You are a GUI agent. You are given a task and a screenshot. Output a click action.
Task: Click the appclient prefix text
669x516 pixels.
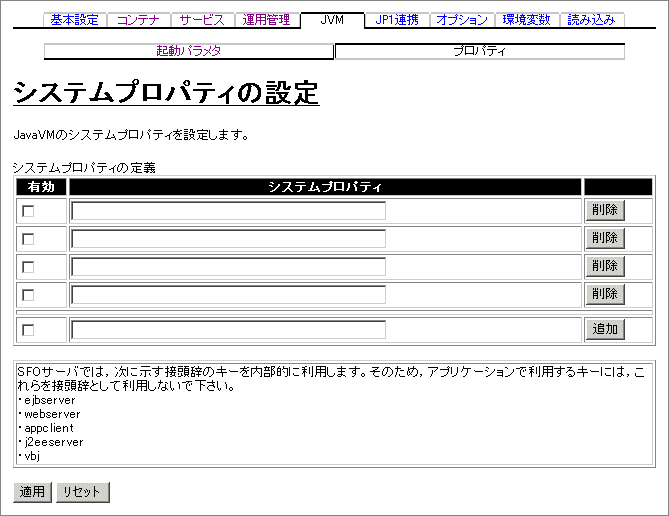[49, 428]
